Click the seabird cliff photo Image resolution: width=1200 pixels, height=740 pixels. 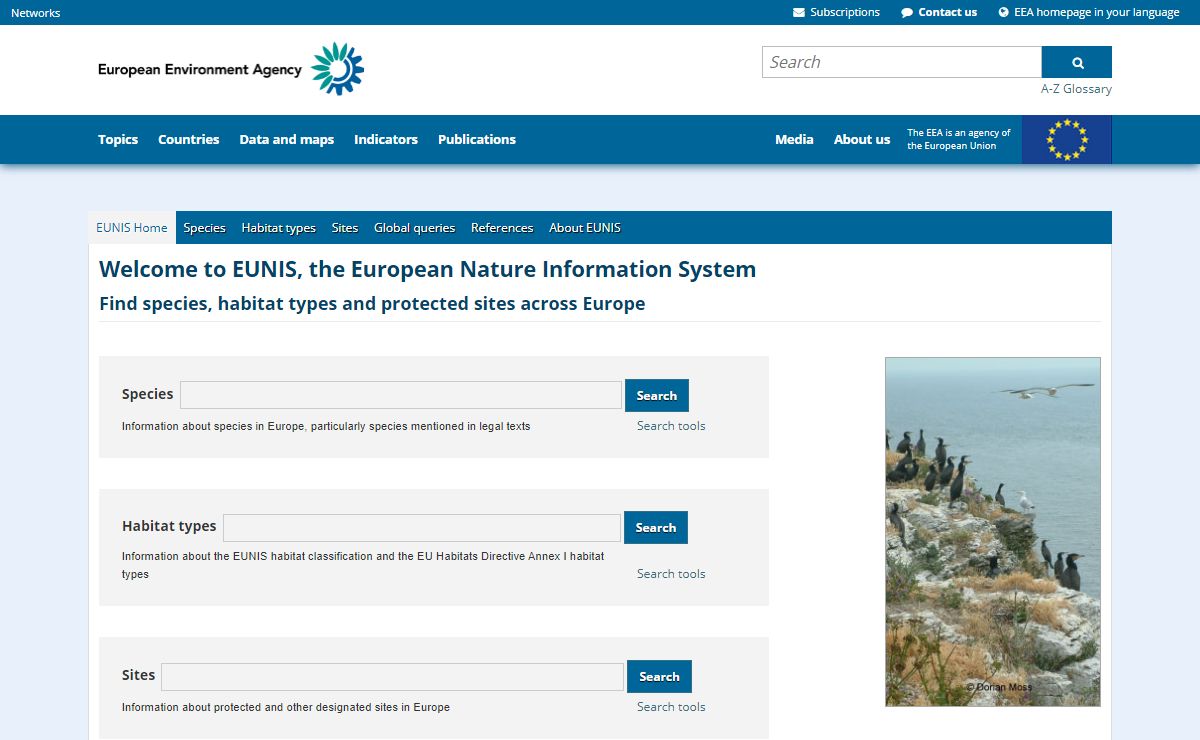pyautogui.click(x=993, y=532)
